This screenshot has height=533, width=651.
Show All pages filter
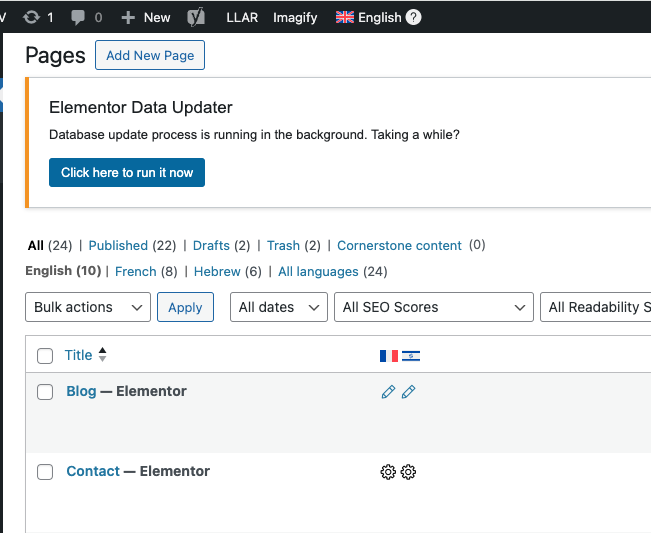click(x=36, y=245)
